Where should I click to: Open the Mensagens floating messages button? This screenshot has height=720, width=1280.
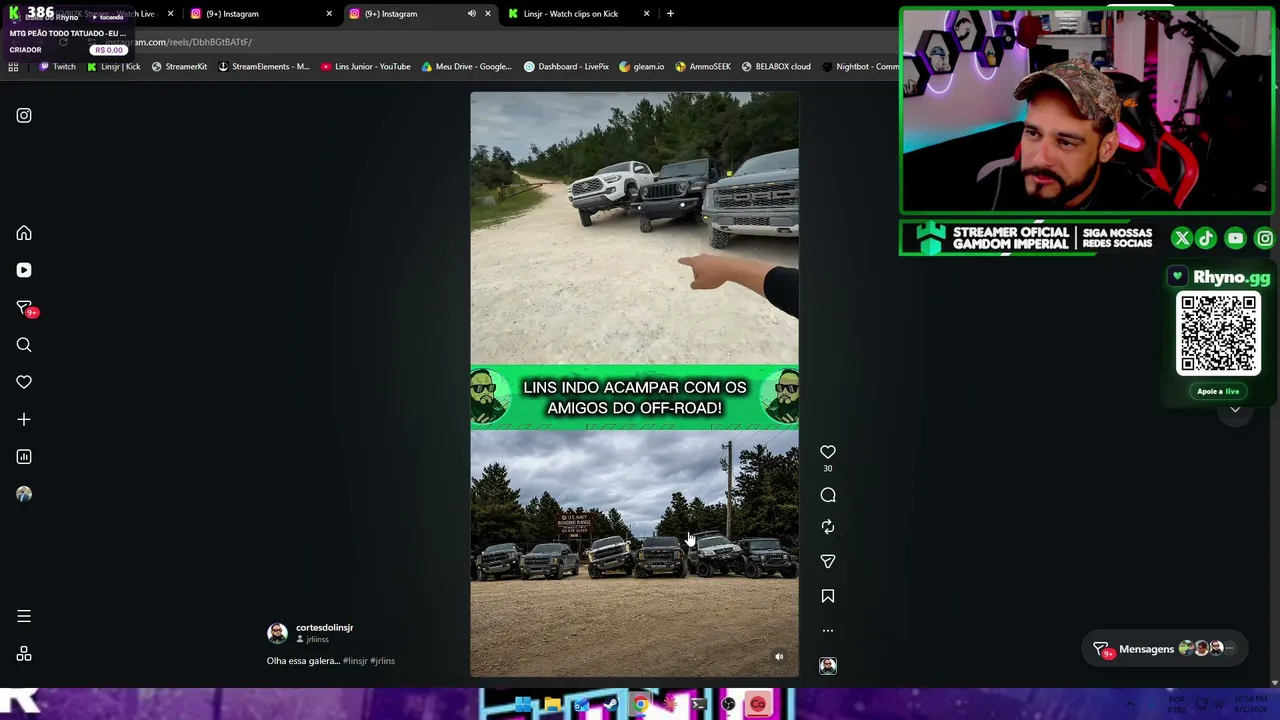click(1165, 649)
